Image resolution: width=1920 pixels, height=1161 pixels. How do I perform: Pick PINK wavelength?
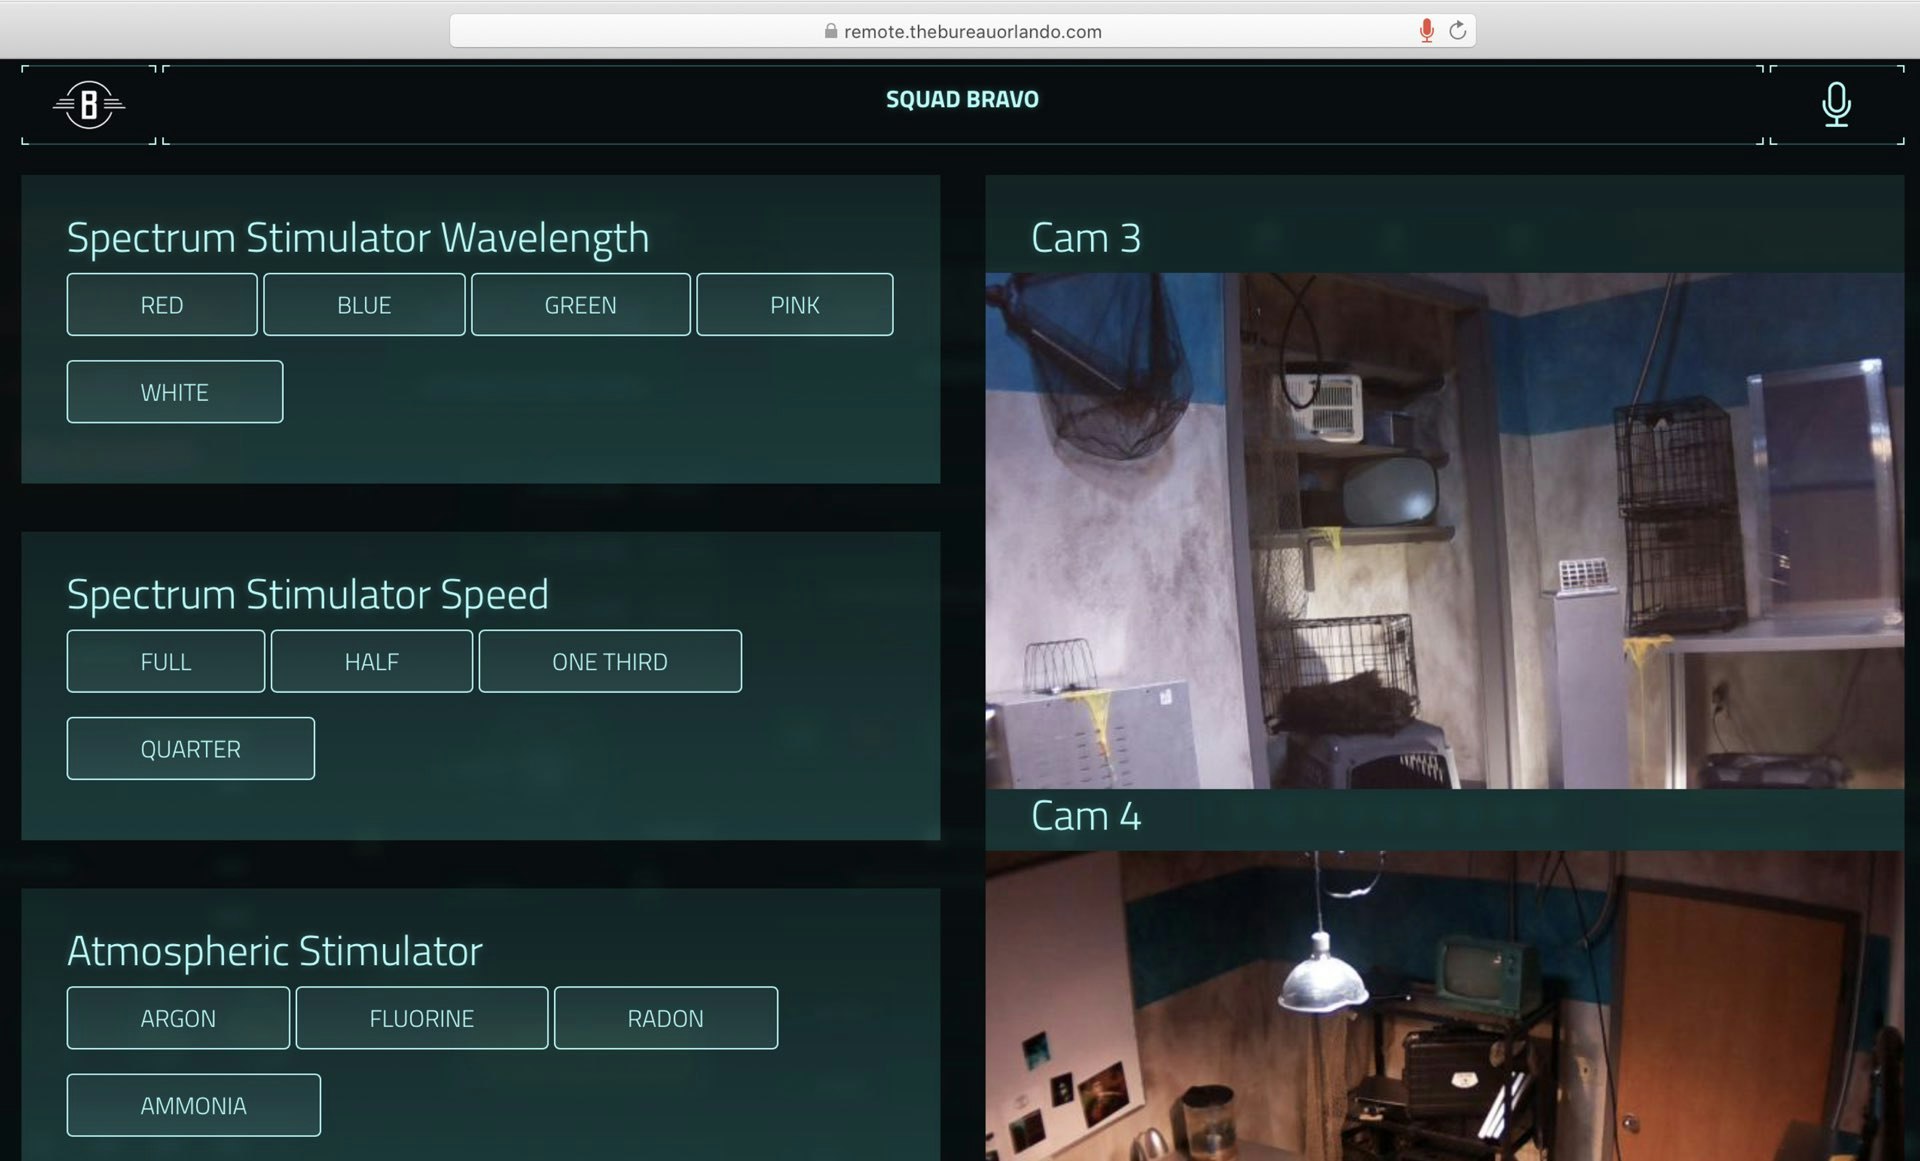(x=794, y=305)
